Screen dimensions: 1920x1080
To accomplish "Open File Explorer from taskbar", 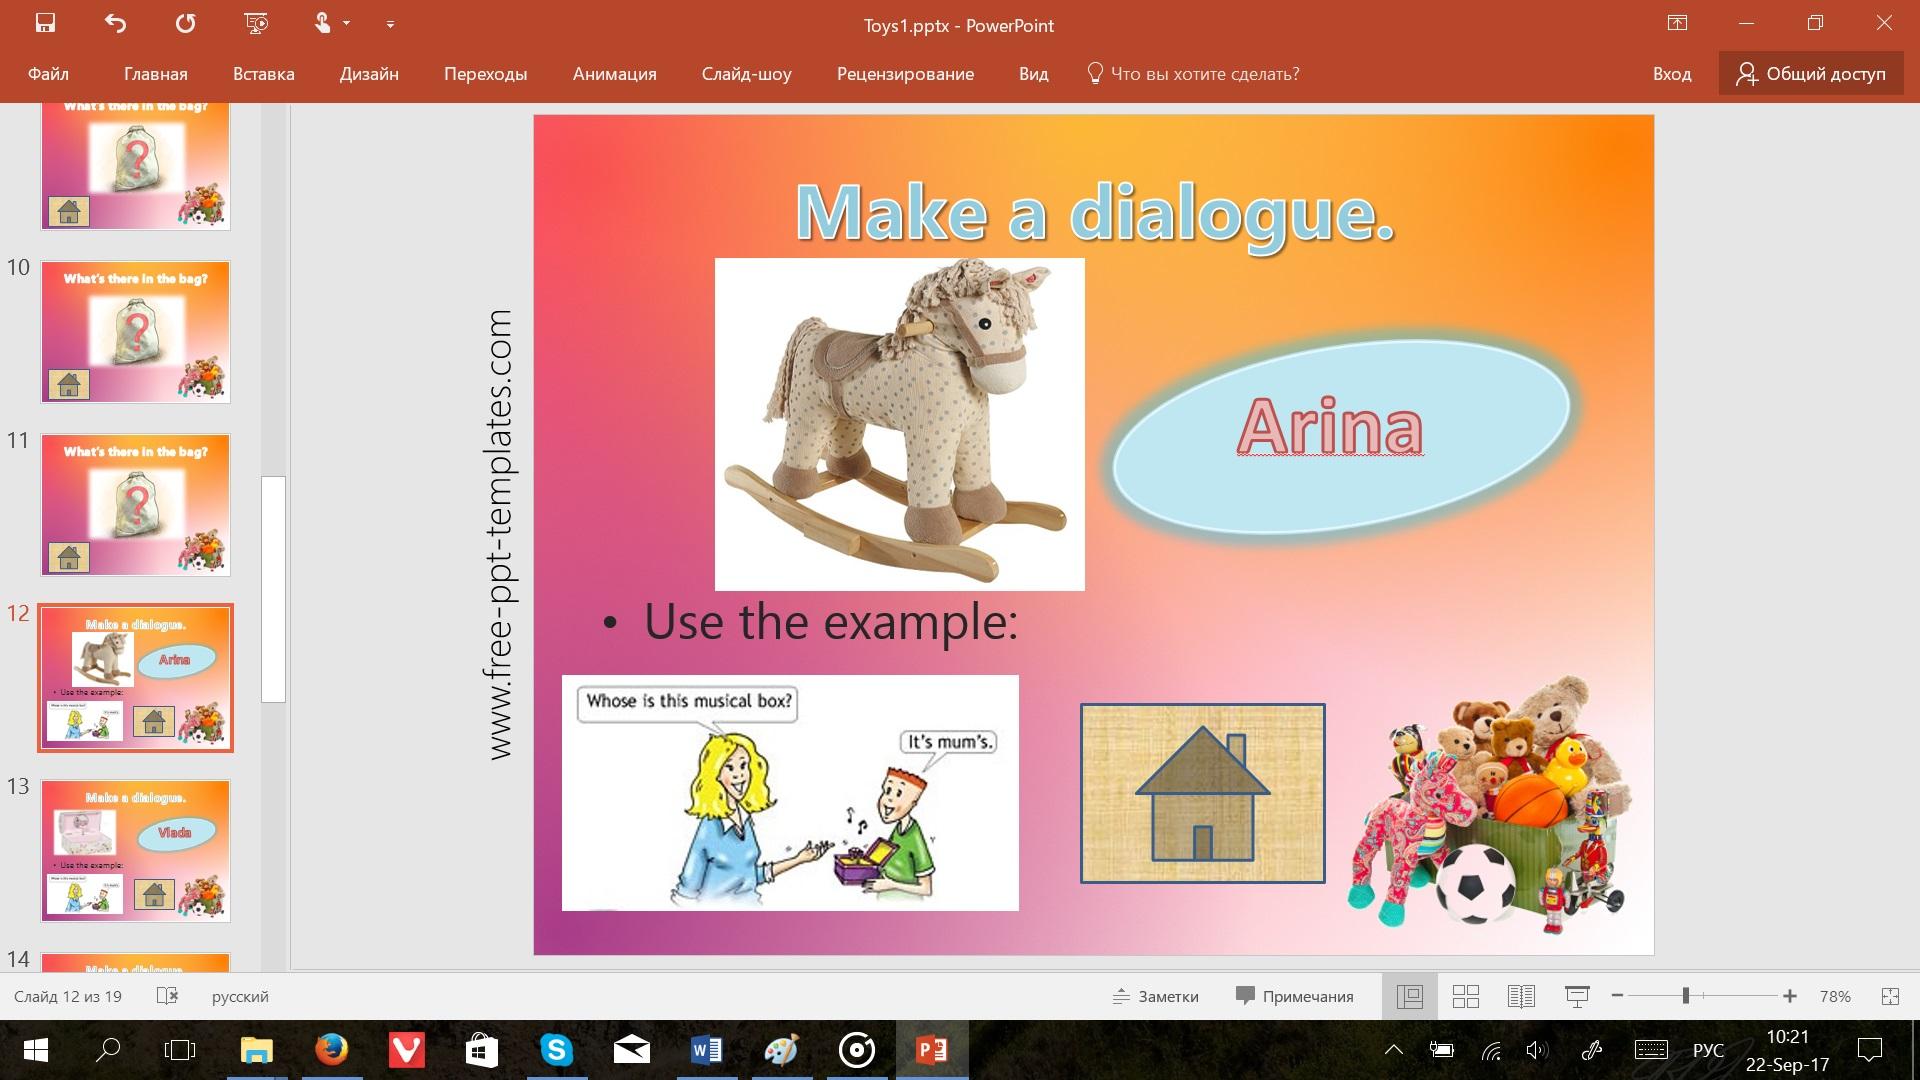I will click(257, 1050).
